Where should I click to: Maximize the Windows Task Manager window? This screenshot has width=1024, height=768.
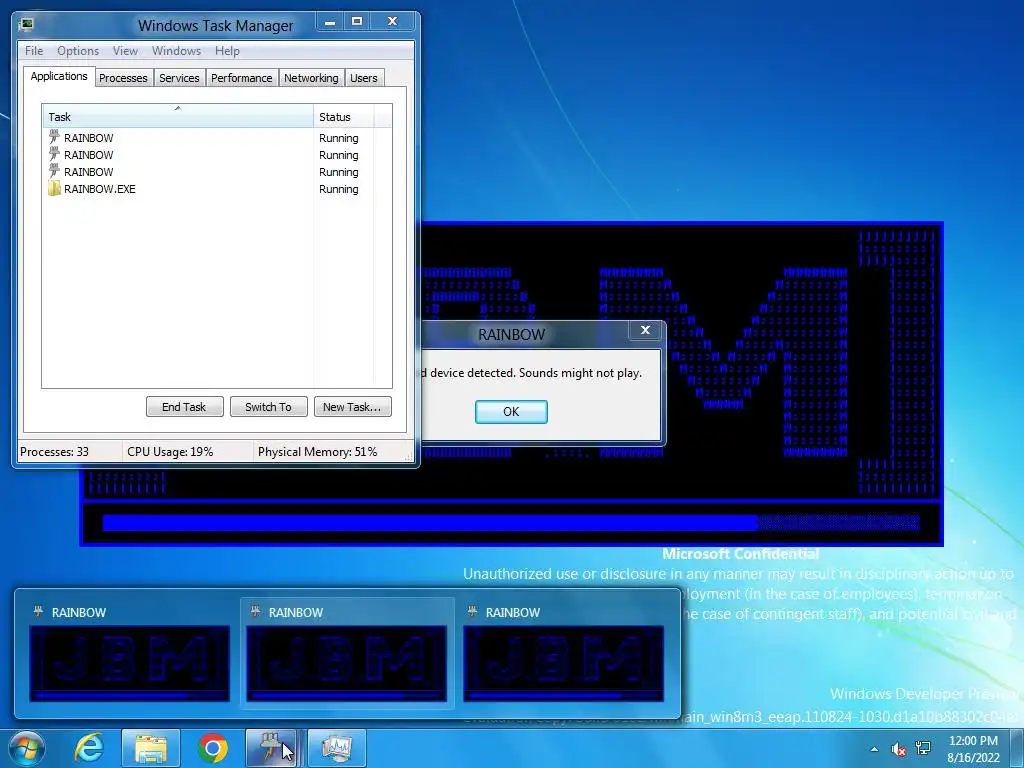357,22
